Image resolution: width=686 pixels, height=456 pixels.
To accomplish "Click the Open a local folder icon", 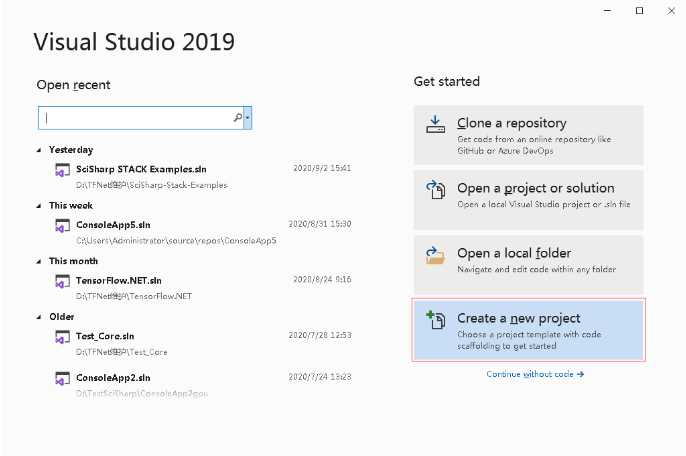I will 435,256.
